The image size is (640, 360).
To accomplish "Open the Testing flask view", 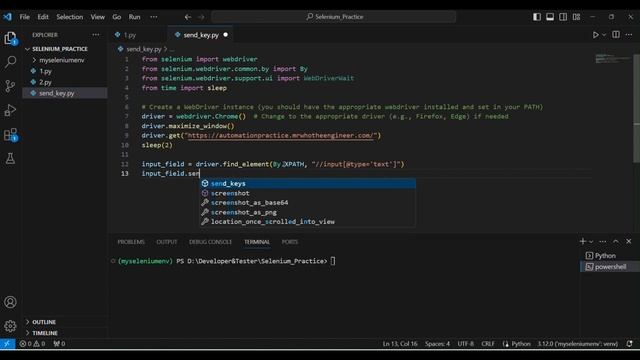I will point(10,158).
